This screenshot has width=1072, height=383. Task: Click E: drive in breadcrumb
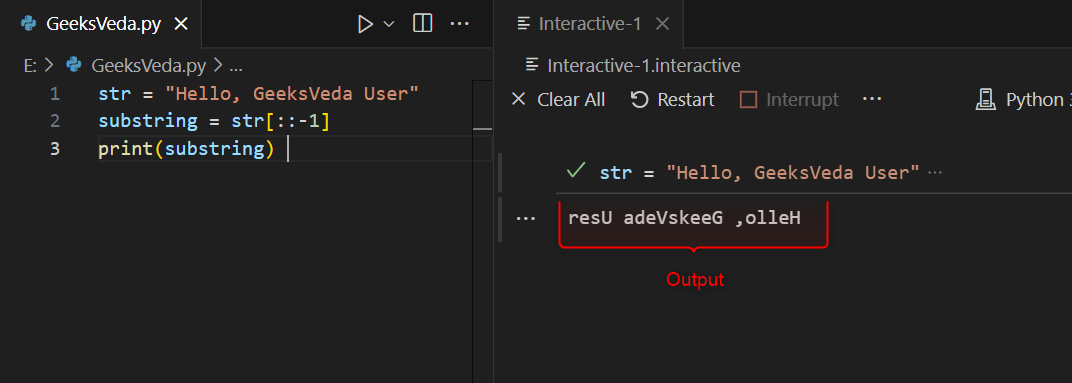click(30, 66)
